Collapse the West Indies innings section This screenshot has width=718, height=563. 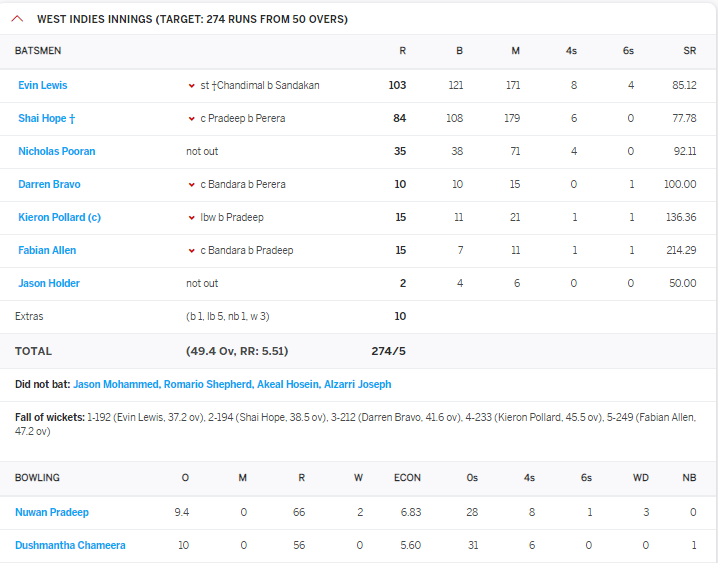[17, 19]
